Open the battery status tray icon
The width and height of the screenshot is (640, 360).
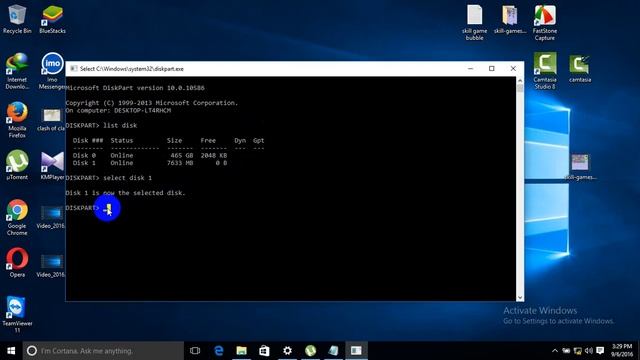pos(566,351)
